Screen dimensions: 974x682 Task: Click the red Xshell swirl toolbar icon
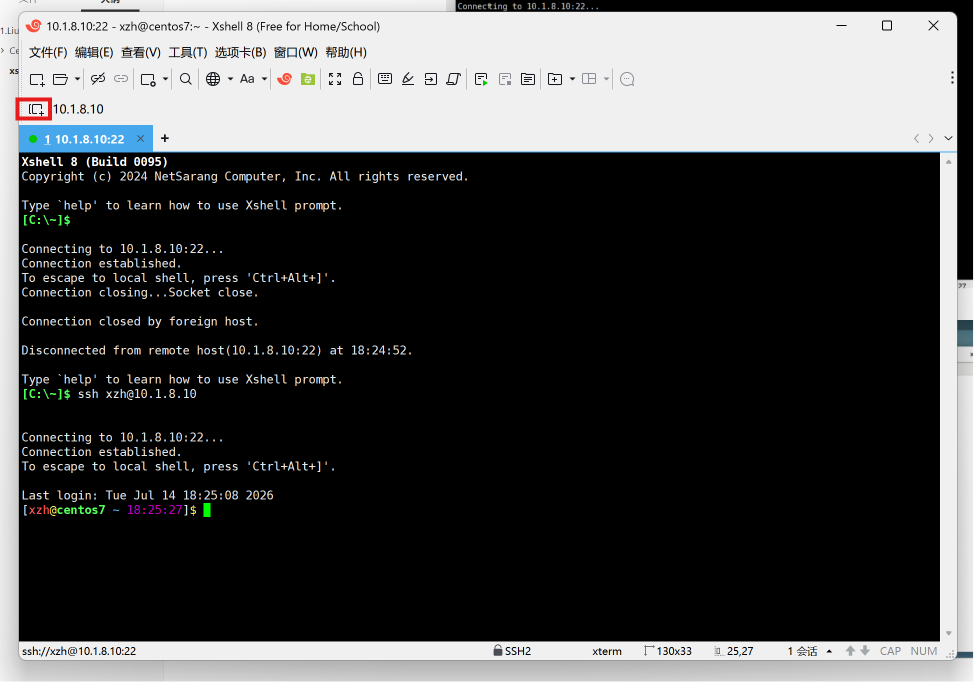pos(284,79)
